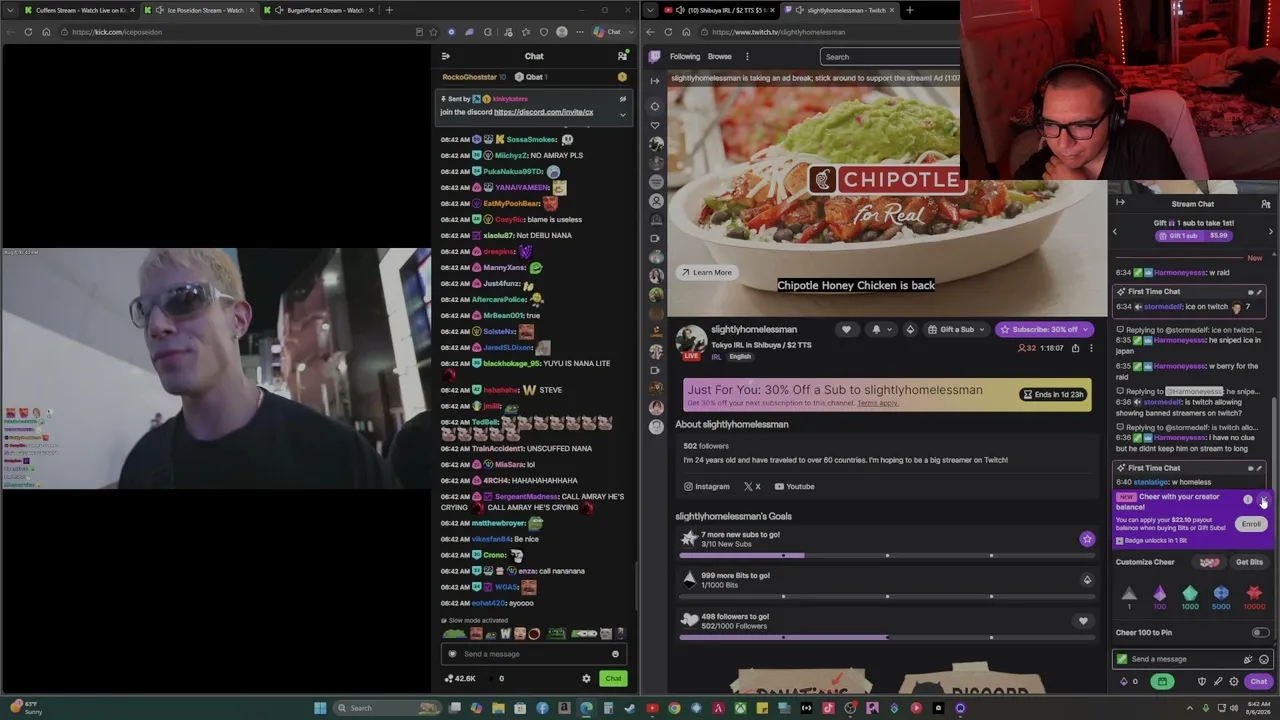The image size is (1280, 720).
Task: Click the Kick address bar URL
Action: (x=116, y=32)
